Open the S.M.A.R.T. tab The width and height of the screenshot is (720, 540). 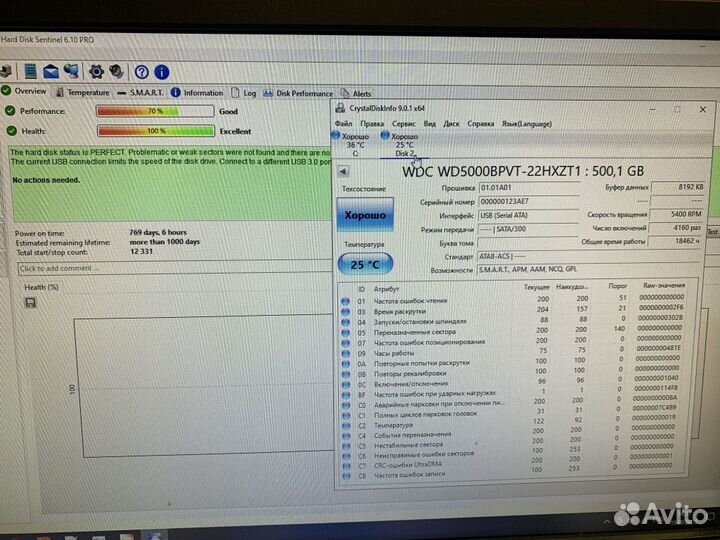[x=141, y=93]
